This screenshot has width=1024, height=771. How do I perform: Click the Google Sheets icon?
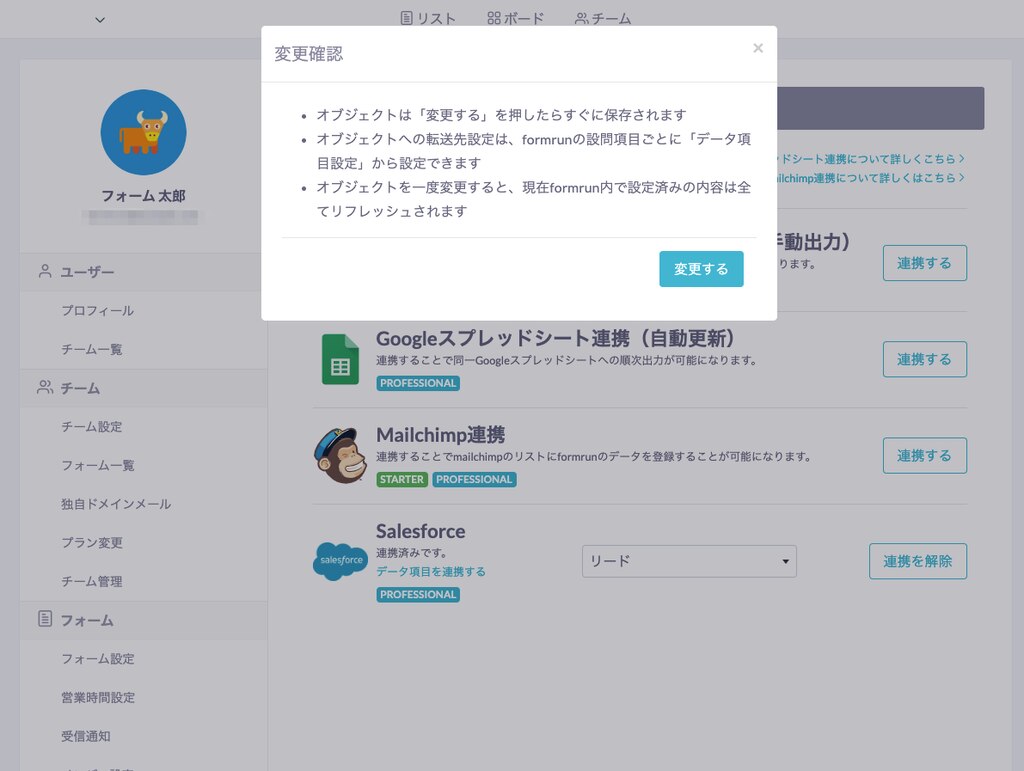[340, 360]
